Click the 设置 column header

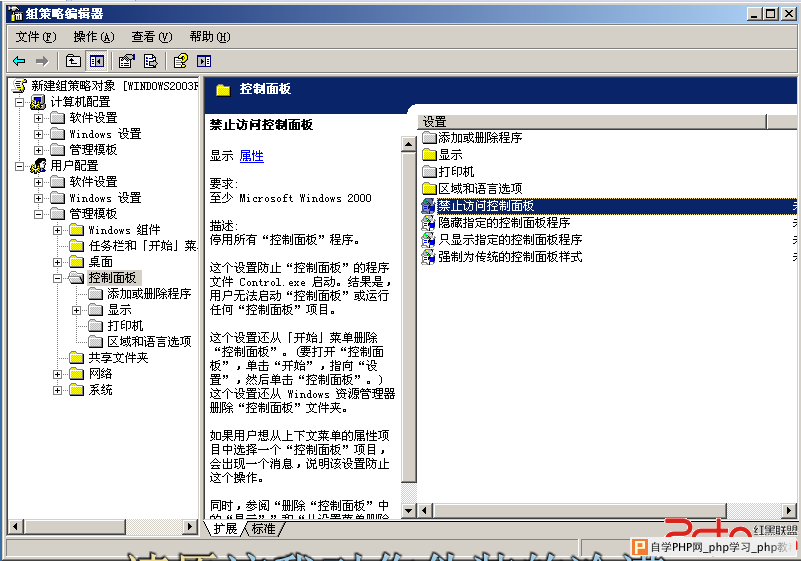pos(592,122)
